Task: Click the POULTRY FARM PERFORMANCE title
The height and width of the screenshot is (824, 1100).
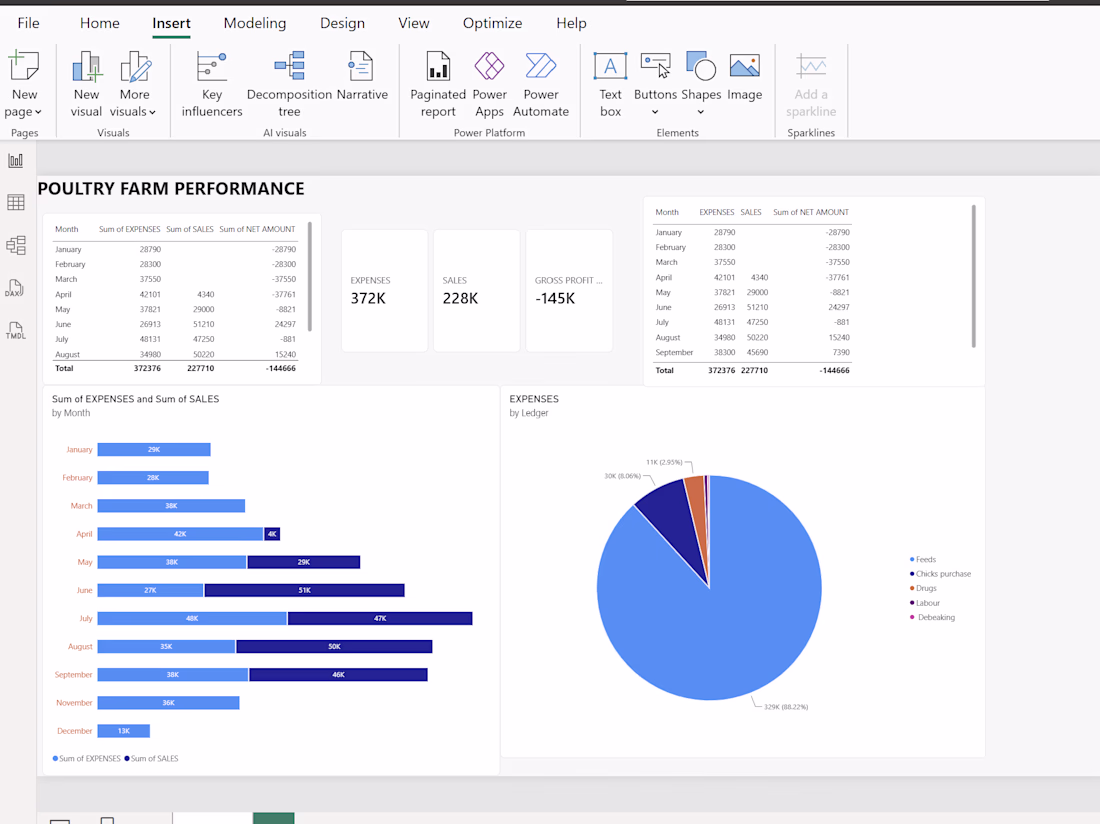Action: coord(171,189)
